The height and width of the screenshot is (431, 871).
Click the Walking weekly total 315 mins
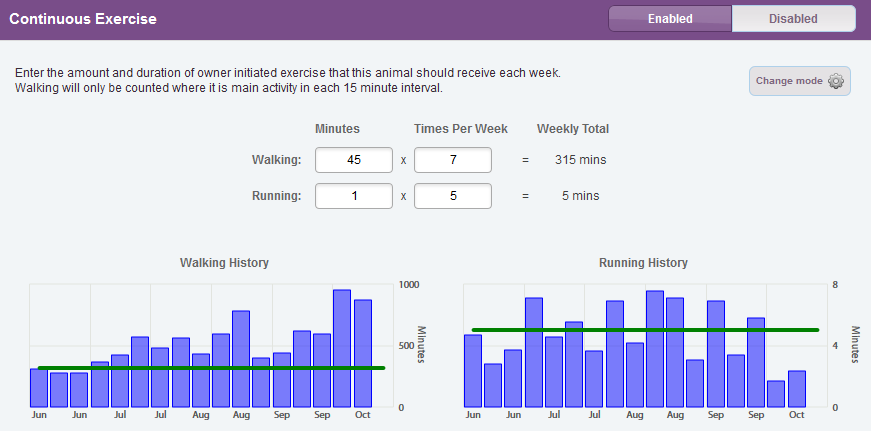(x=580, y=160)
